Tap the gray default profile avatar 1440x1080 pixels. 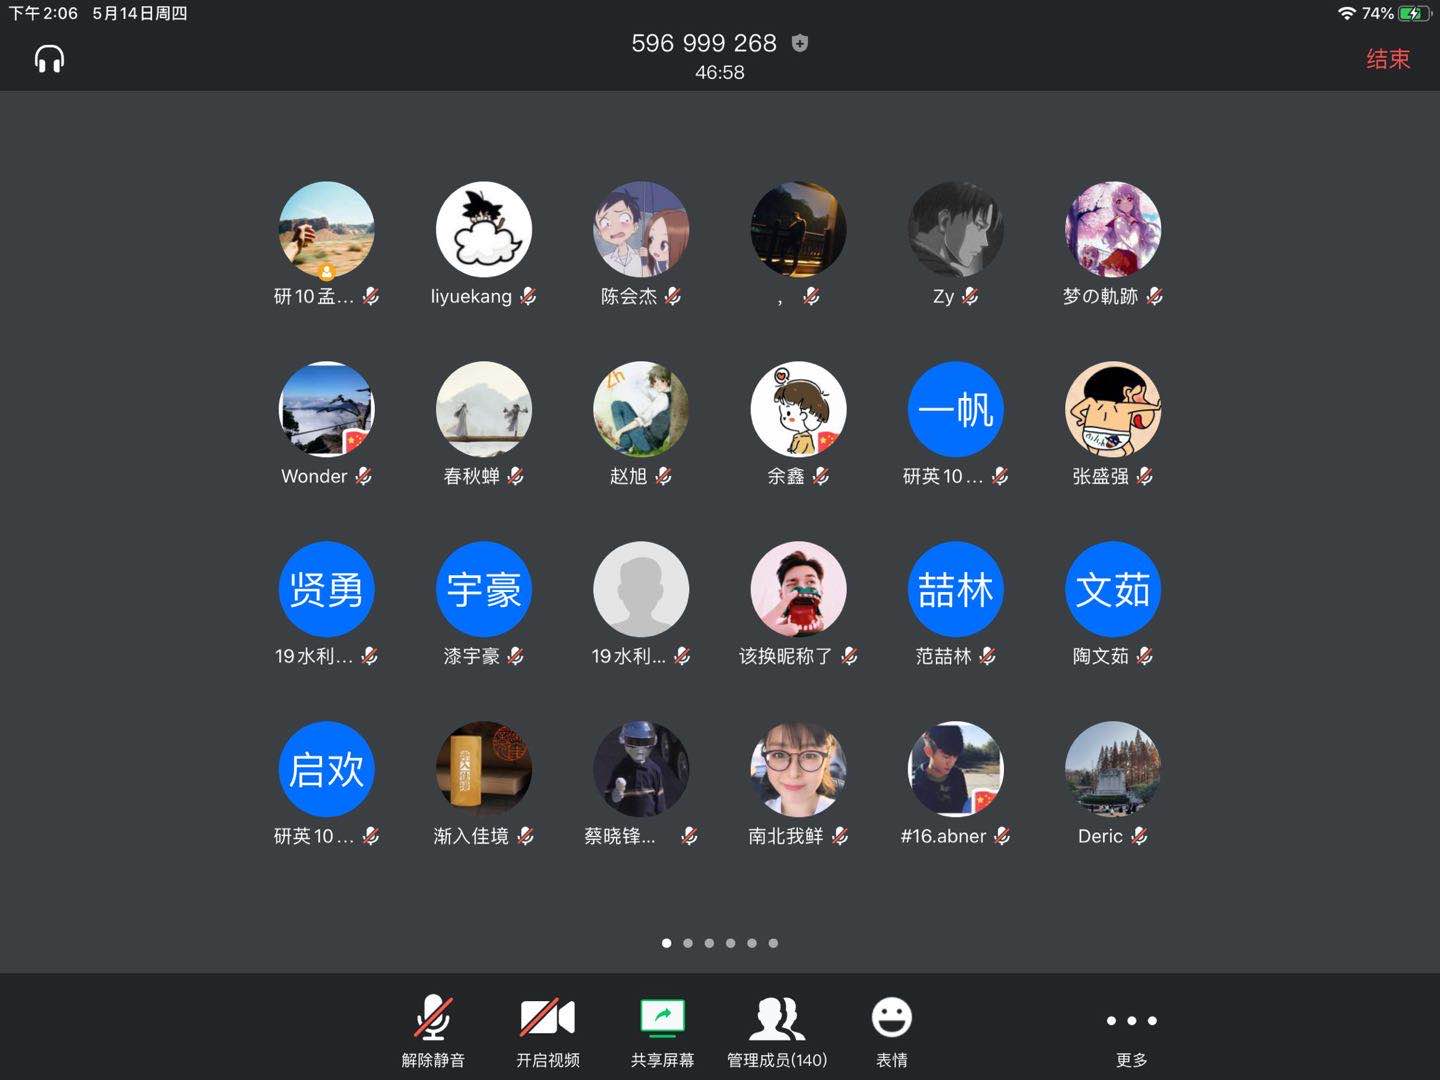click(x=641, y=589)
